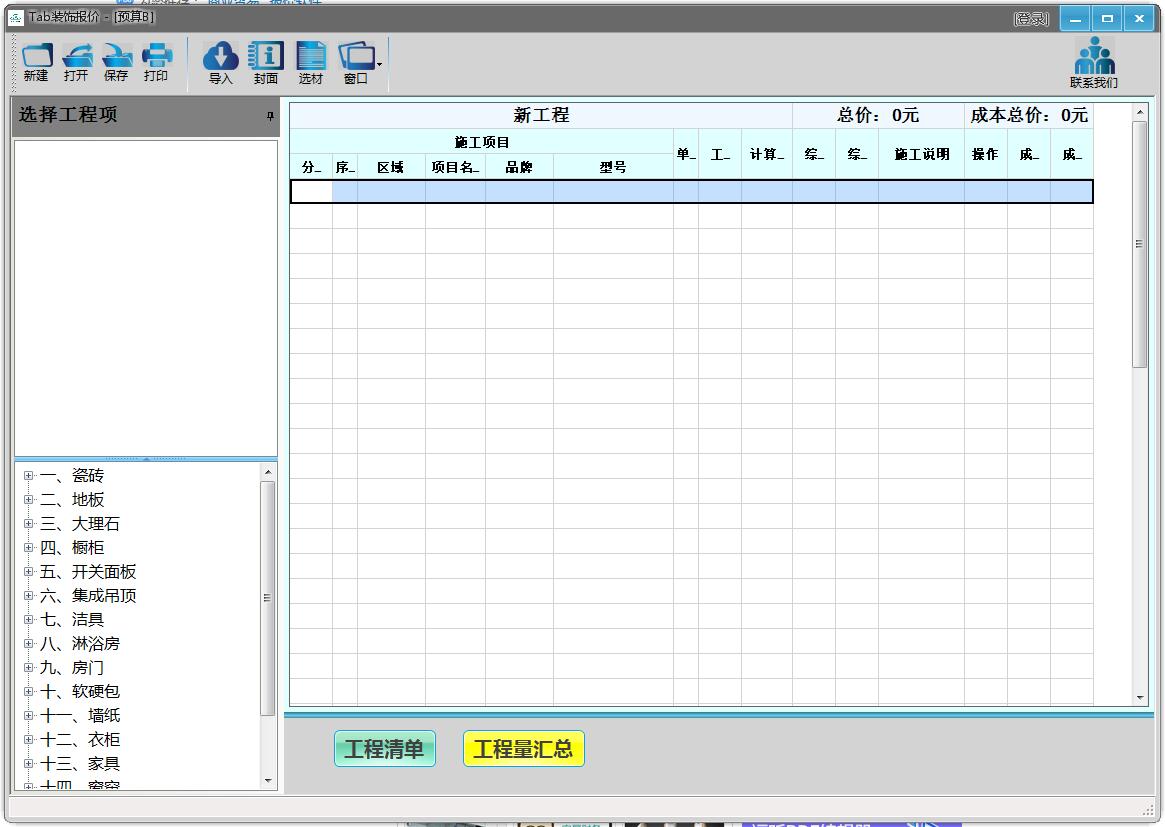
Task: Open 选材 material selection icon
Action: (311, 63)
